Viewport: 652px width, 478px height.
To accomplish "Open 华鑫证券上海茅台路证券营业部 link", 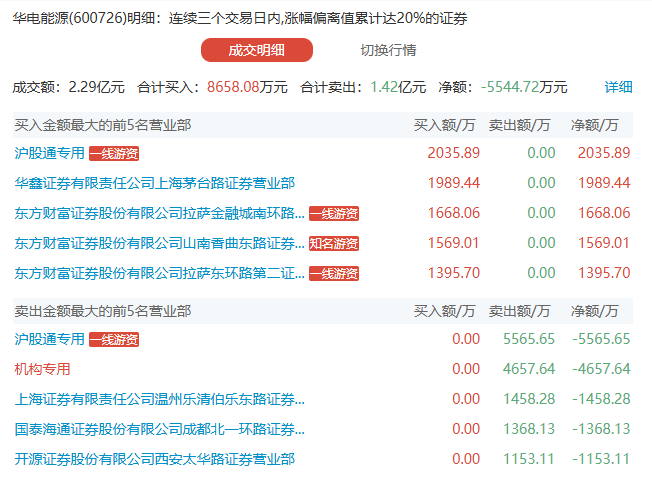I will click(155, 183).
